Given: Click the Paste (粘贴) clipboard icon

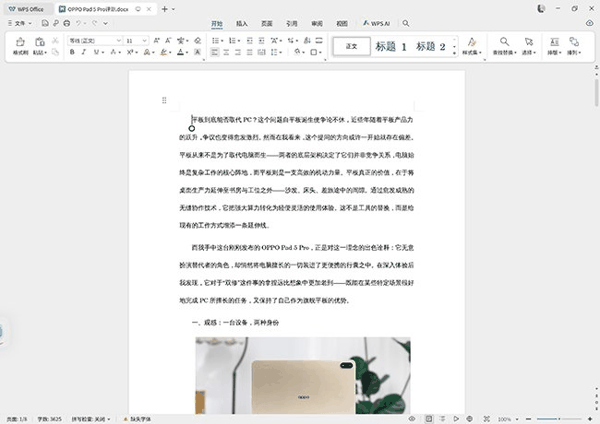Looking at the screenshot, I should (x=40, y=43).
